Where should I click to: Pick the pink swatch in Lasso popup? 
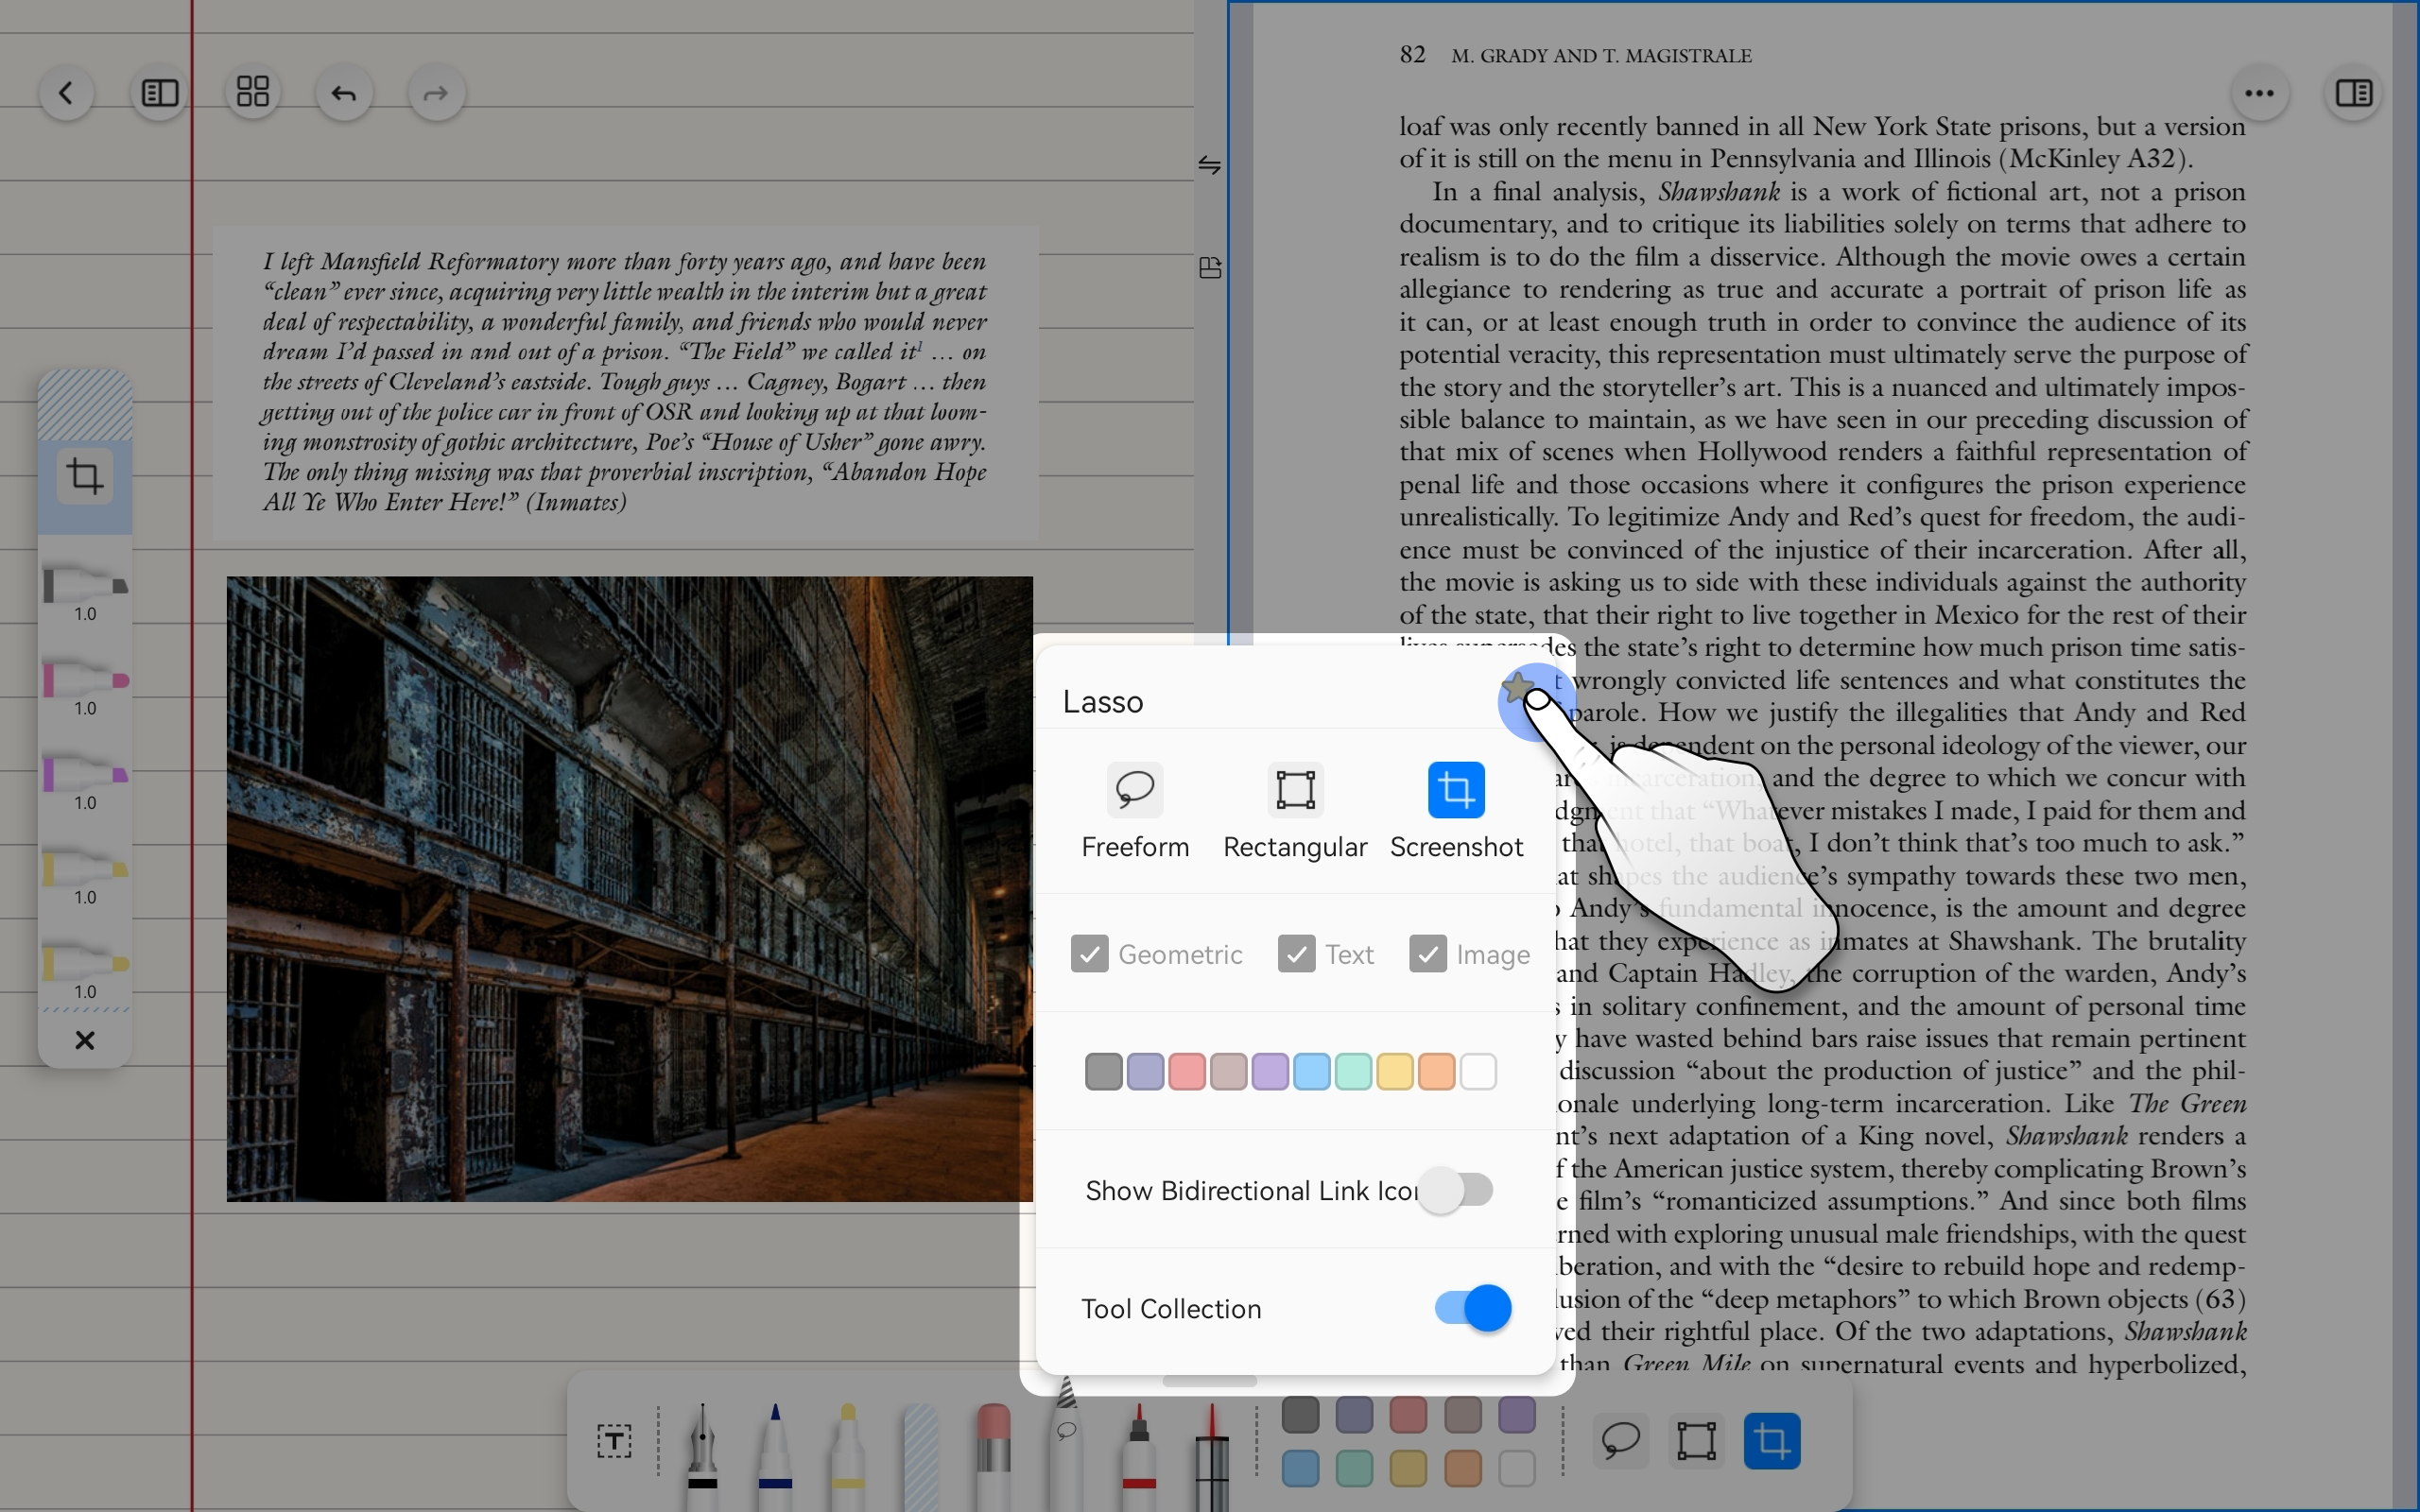coord(1187,1071)
